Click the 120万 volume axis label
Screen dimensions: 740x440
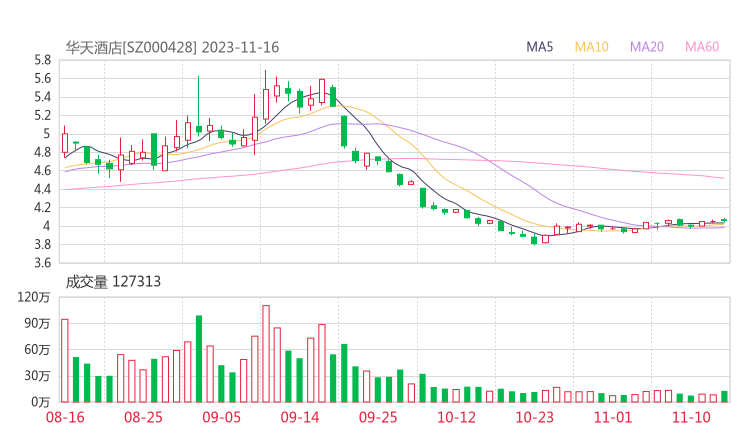point(34,297)
